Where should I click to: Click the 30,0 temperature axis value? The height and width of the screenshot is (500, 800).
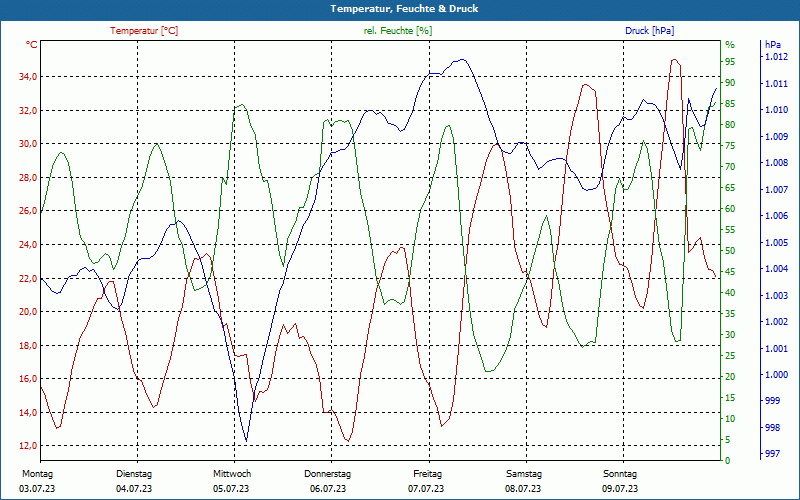28,144
